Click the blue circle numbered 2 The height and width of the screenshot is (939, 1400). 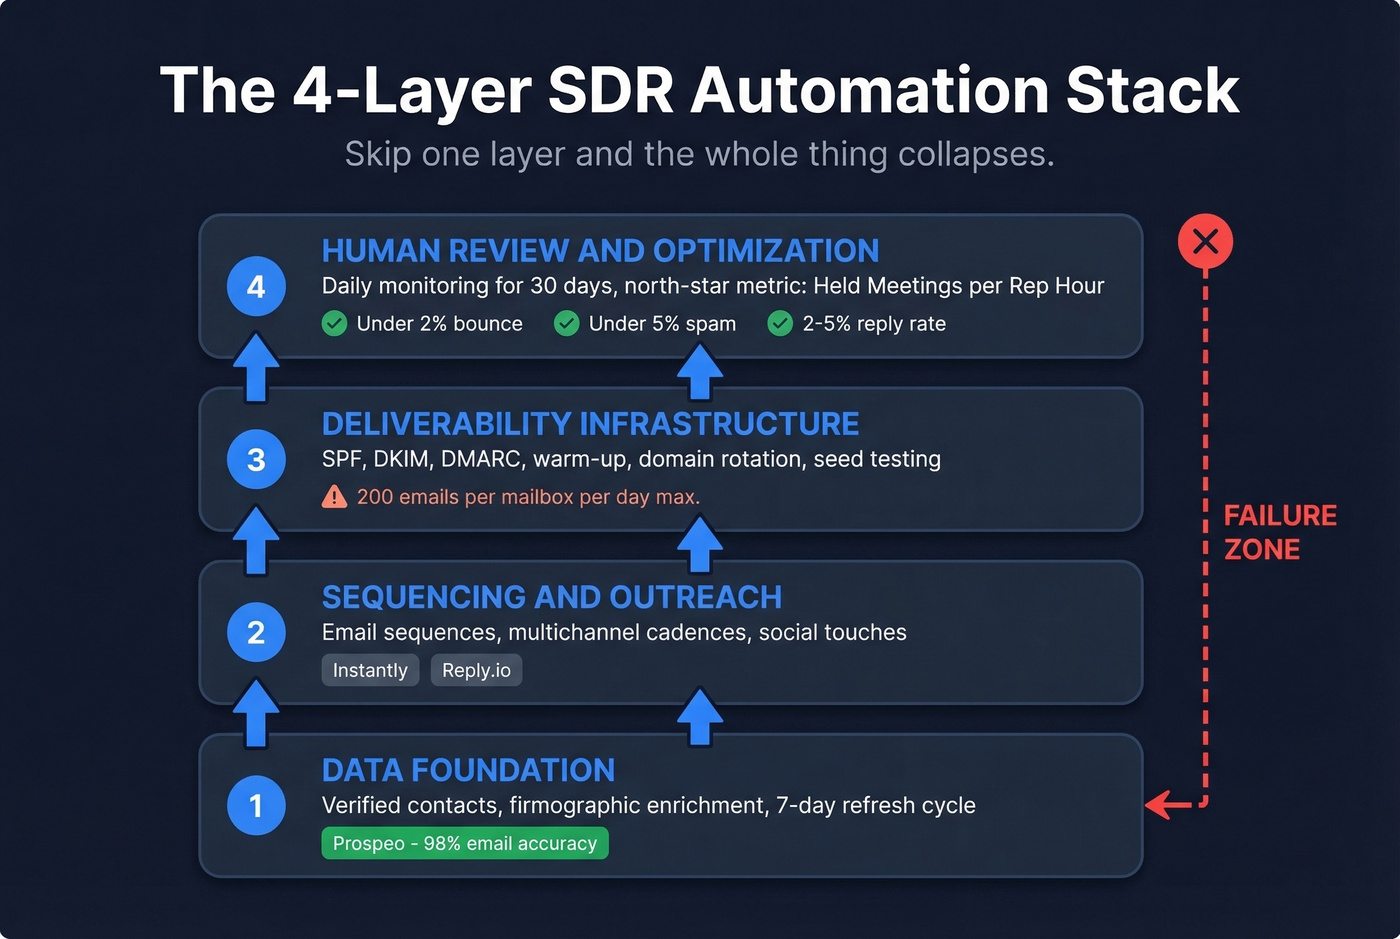pyautogui.click(x=256, y=633)
